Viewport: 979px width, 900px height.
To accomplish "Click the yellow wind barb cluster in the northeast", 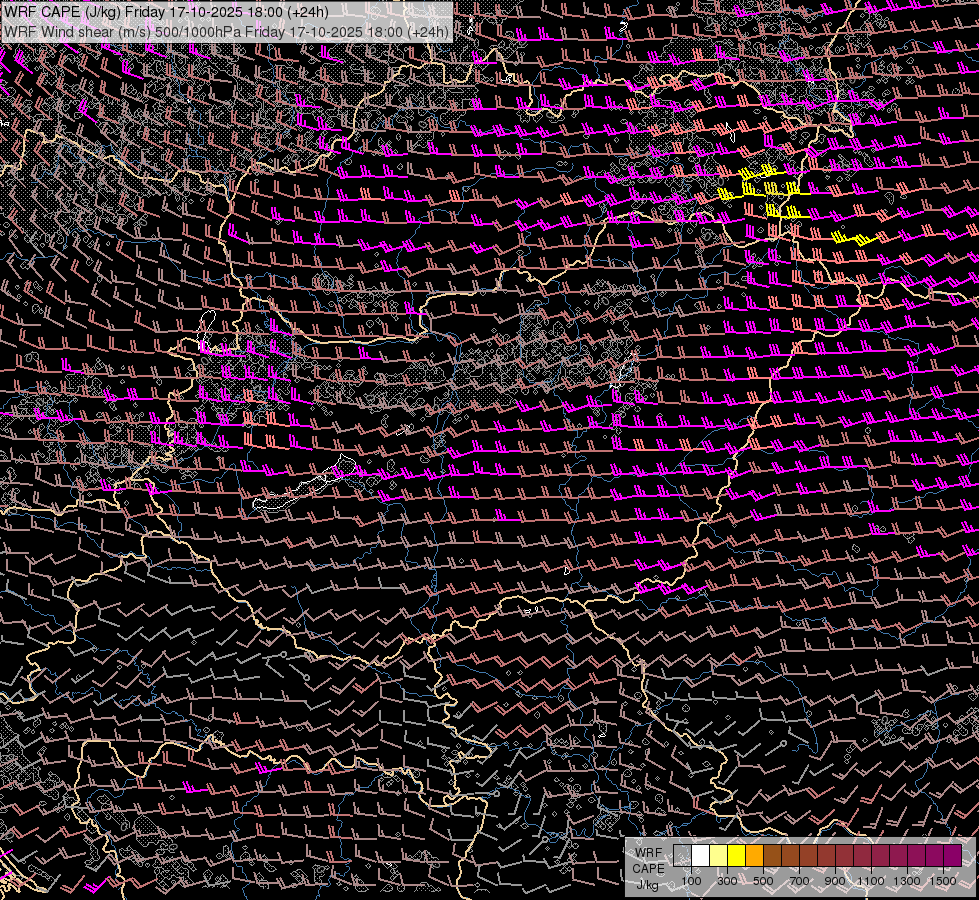I will click(770, 190).
